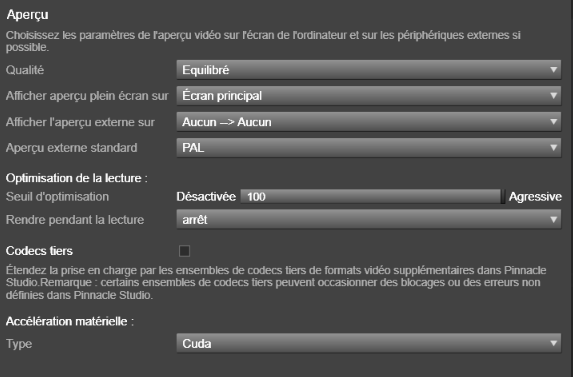Viewport: 573px width, 377px height.
Task: Click the Qualité setting label
Action: [25, 70]
